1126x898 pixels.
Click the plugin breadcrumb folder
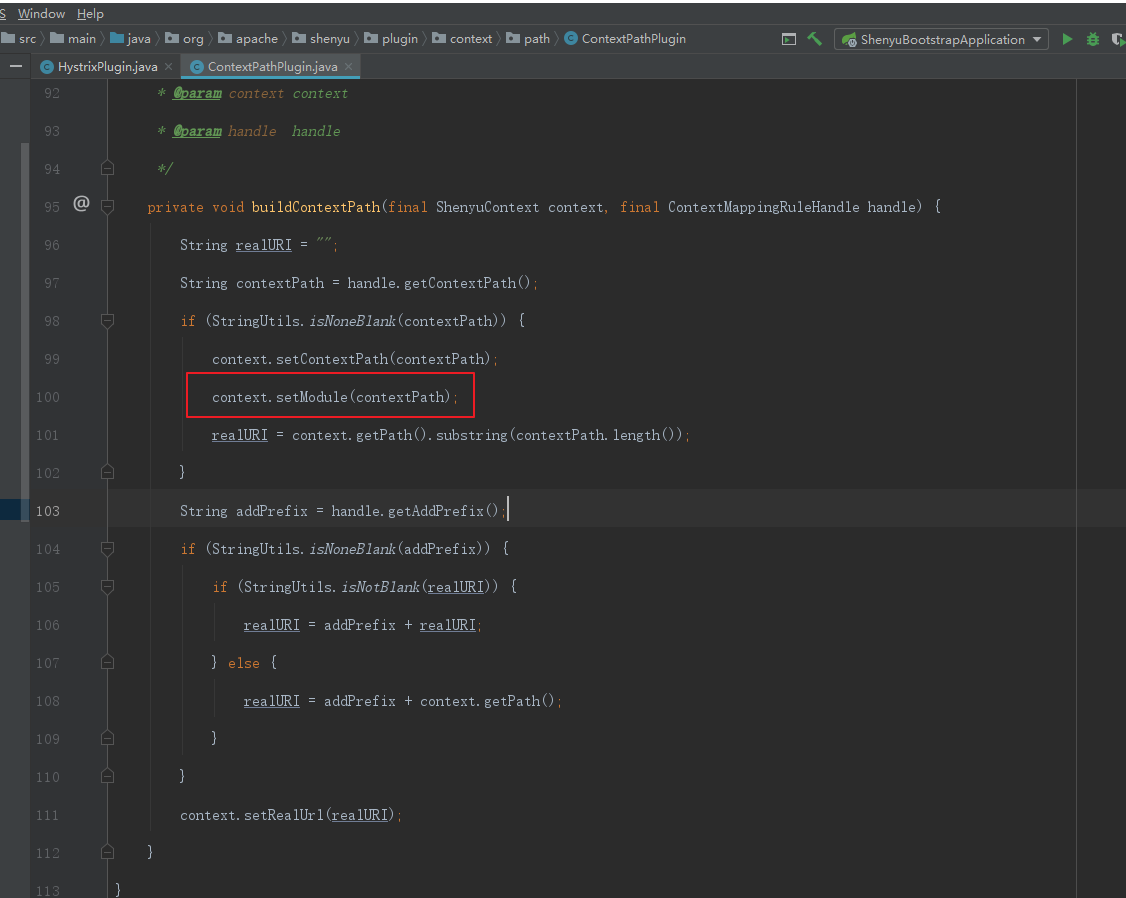(391, 39)
